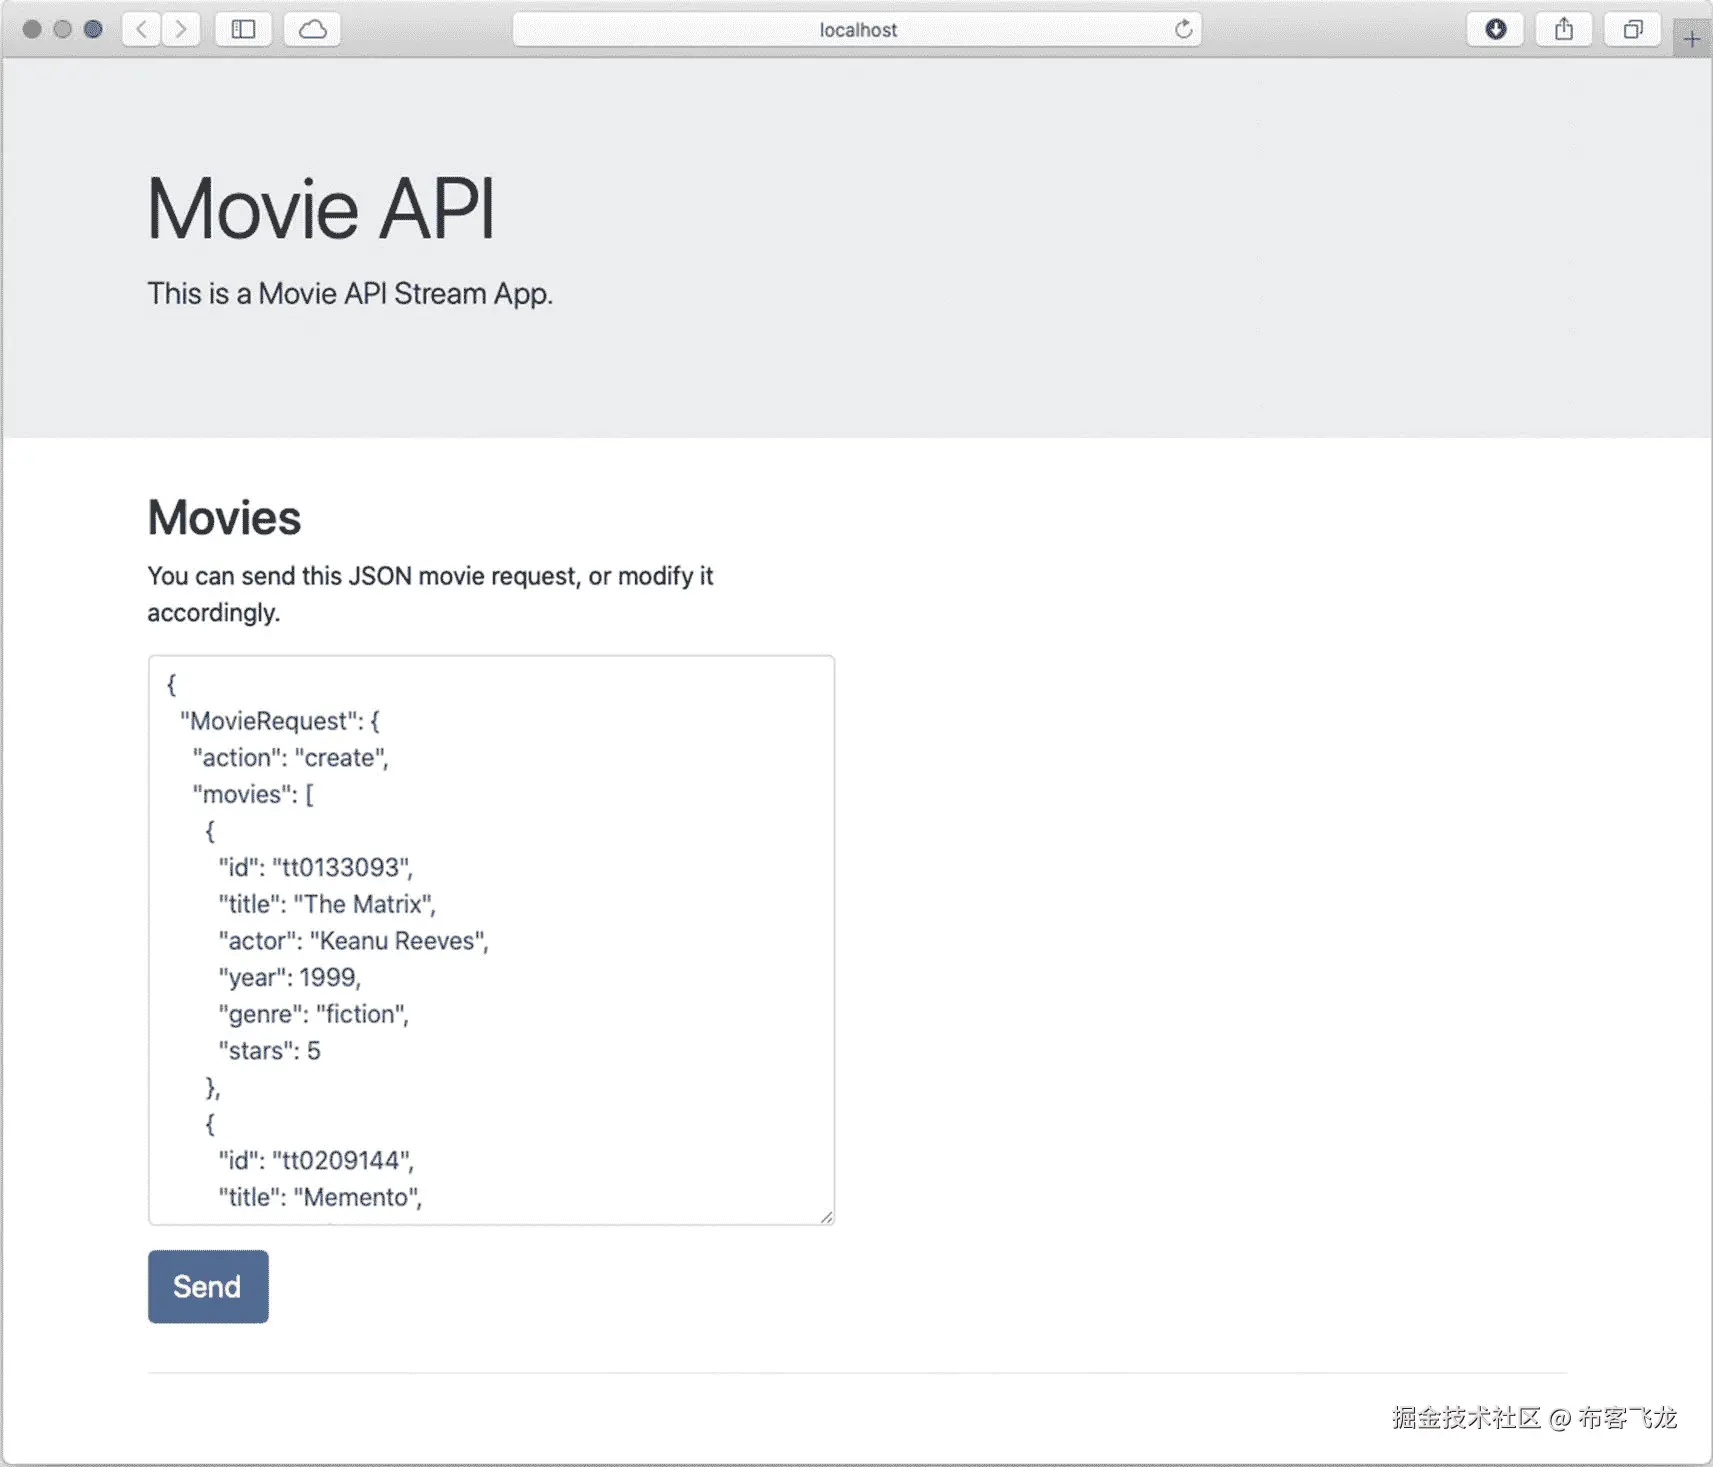Image resolution: width=1713 pixels, height=1467 pixels.
Task: Open the Share menu icon
Action: [x=1564, y=29]
